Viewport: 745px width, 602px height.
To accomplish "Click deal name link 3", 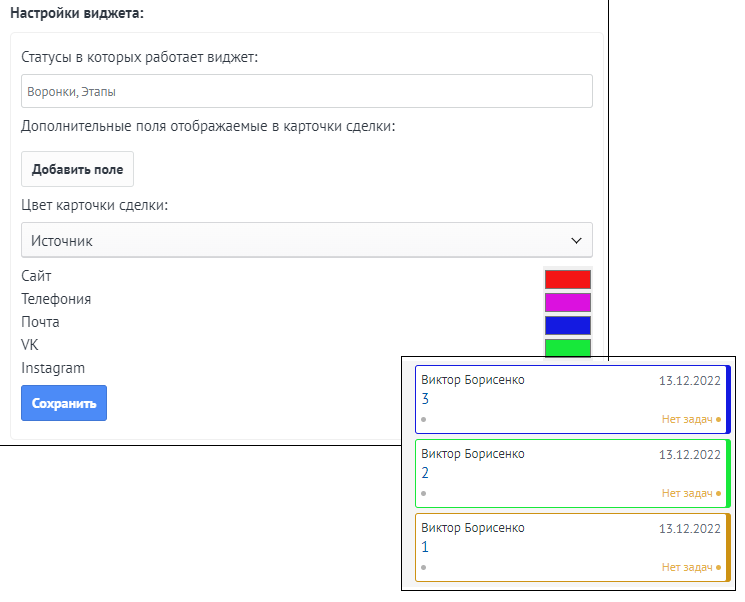I will point(425,399).
